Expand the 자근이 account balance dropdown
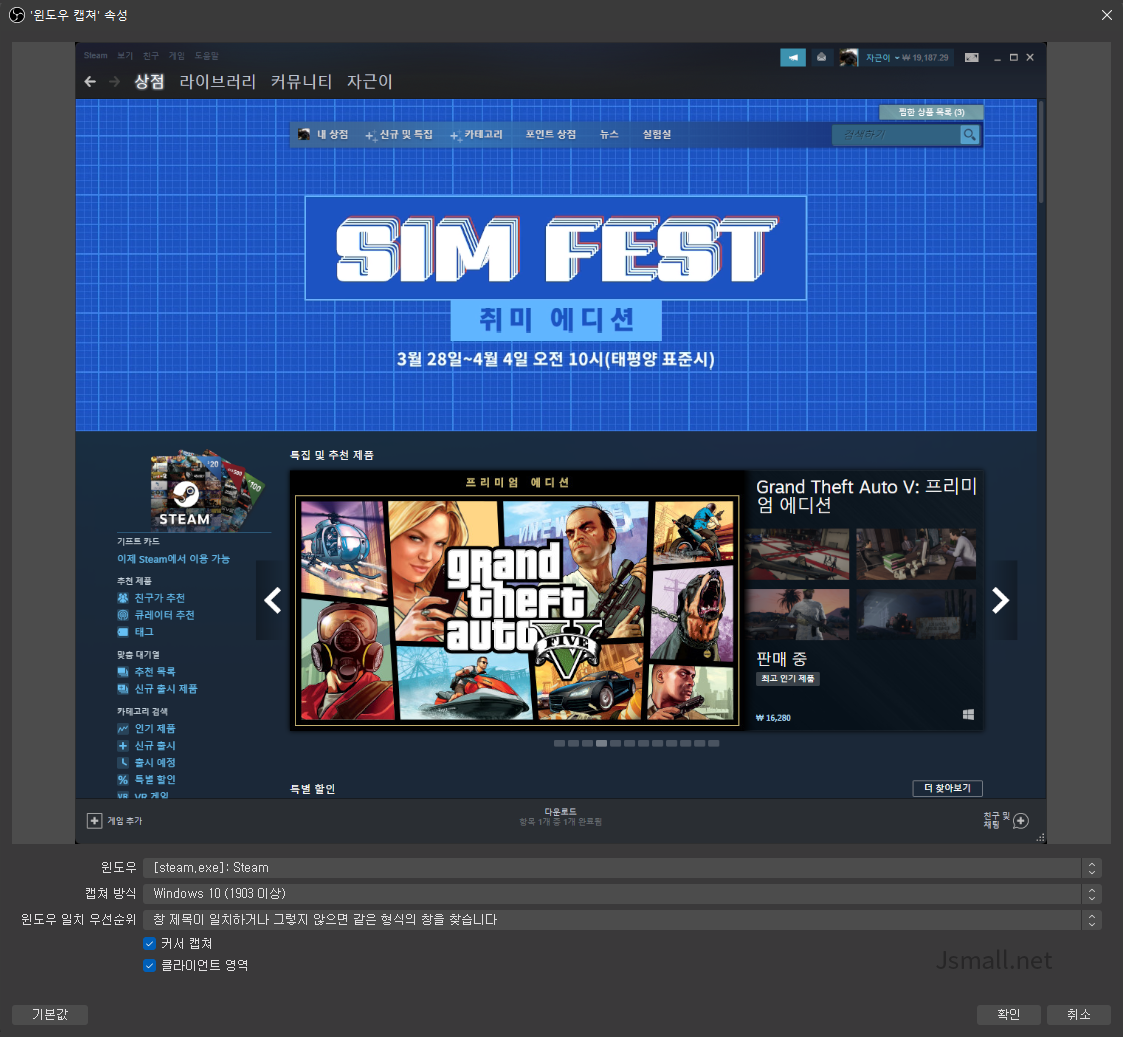Viewport: 1123px width, 1037px height. [907, 57]
